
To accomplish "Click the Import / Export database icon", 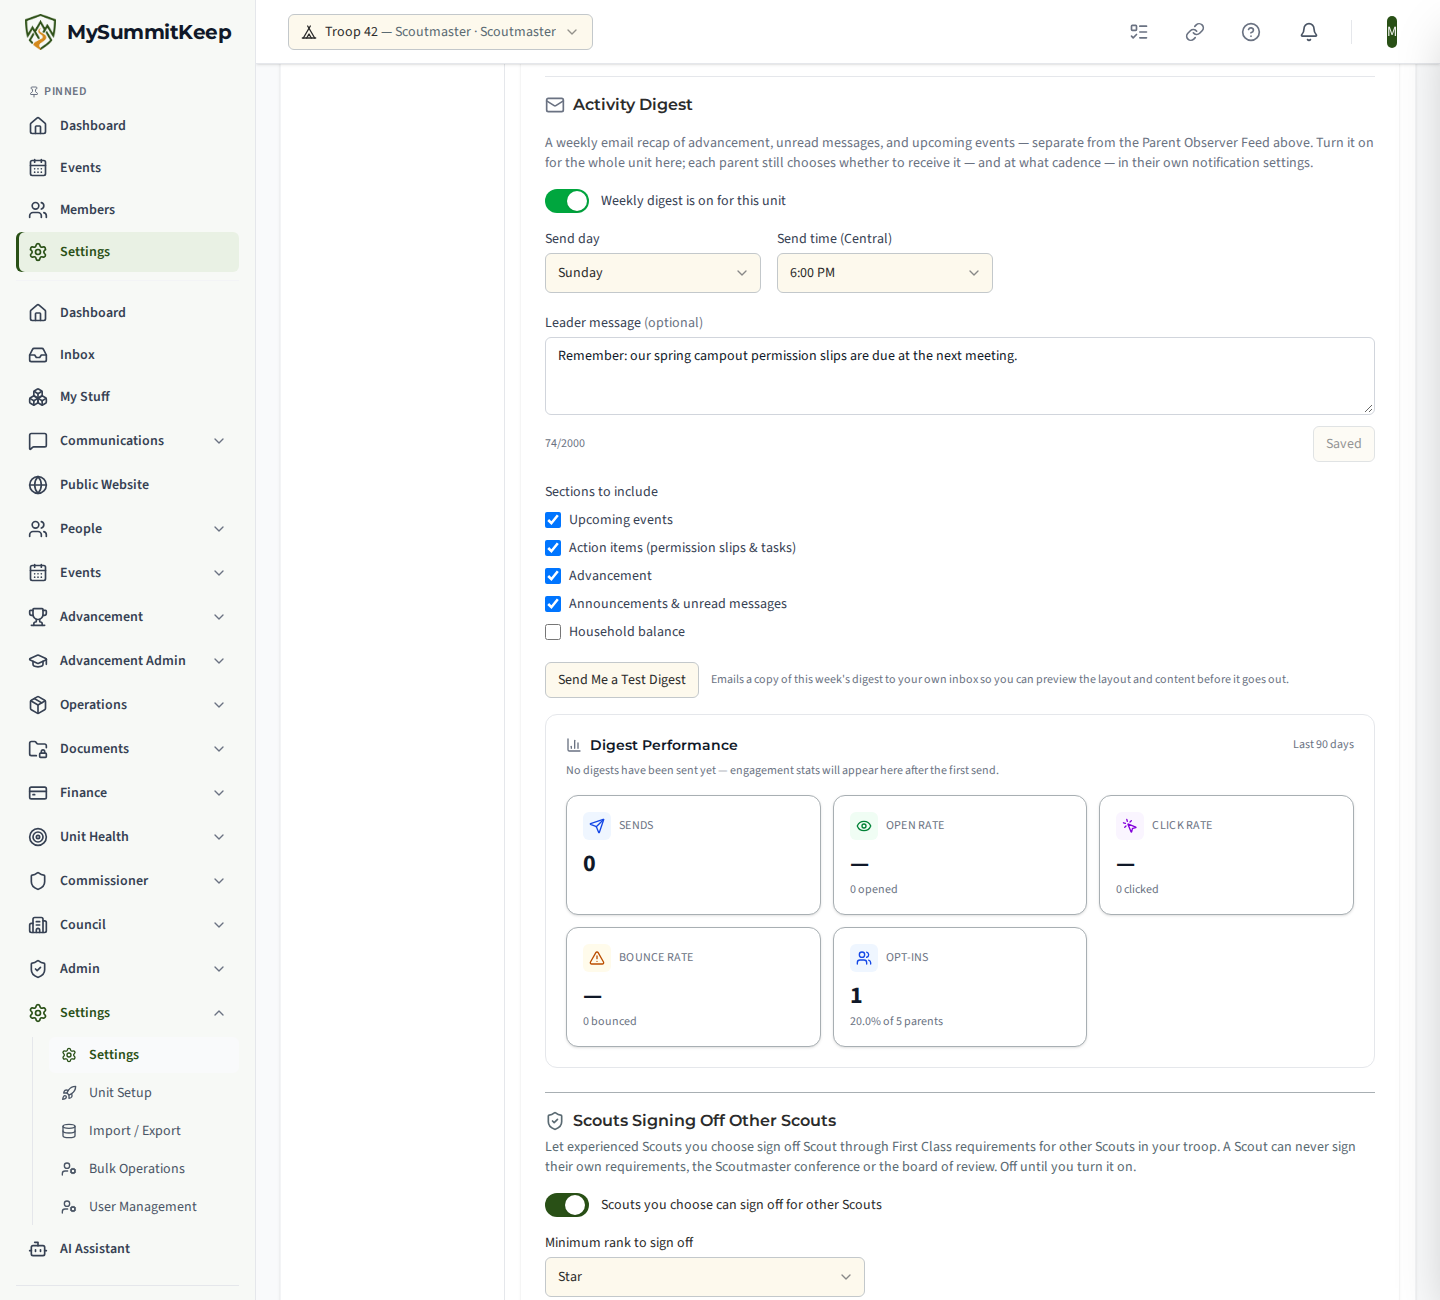I will pos(69,1131).
